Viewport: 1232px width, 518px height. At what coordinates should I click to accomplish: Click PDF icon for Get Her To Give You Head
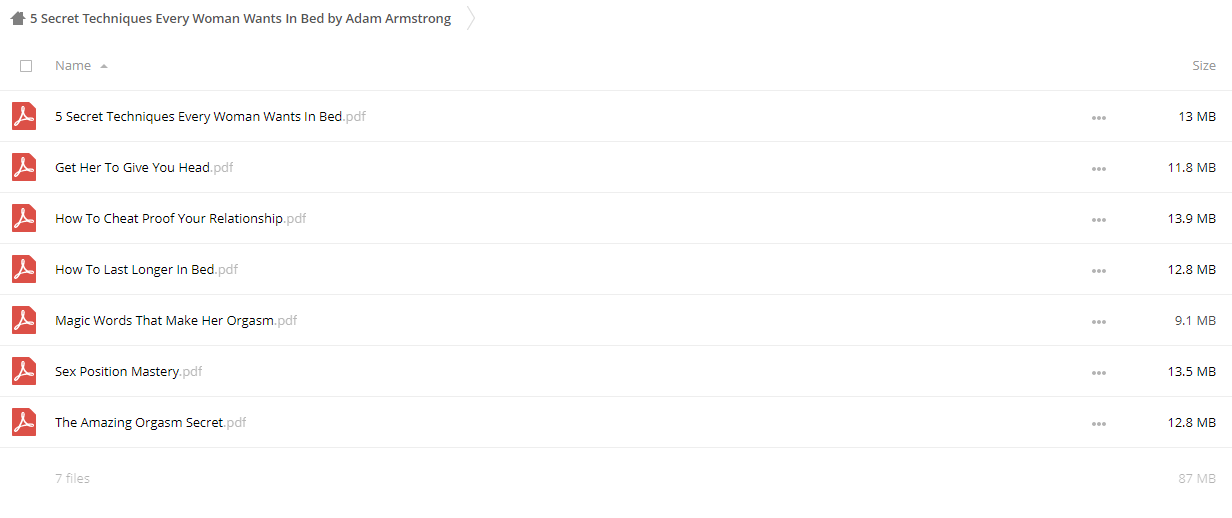pyautogui.click(x=24, y=167)
